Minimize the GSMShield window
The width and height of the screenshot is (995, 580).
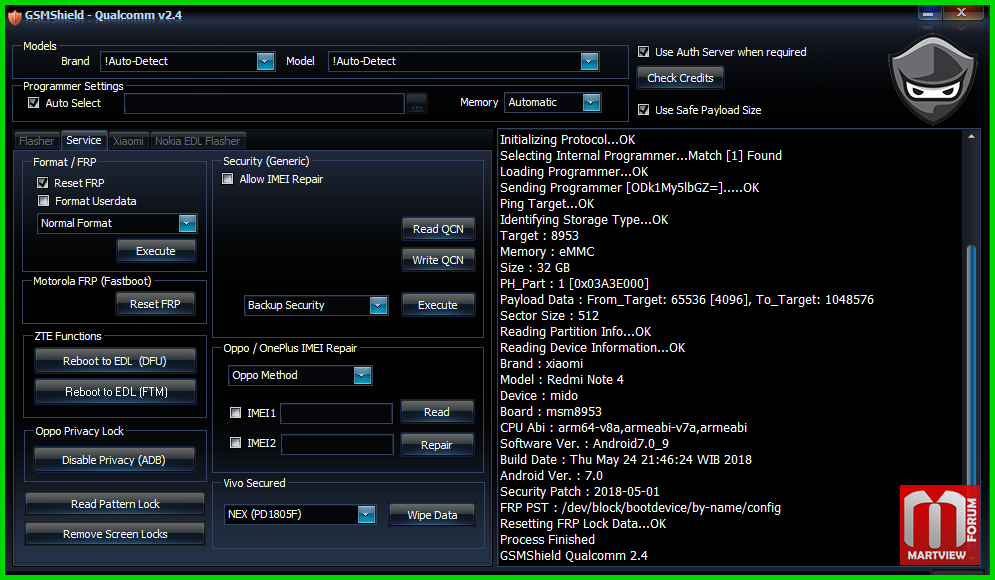(x=928, y=12)
